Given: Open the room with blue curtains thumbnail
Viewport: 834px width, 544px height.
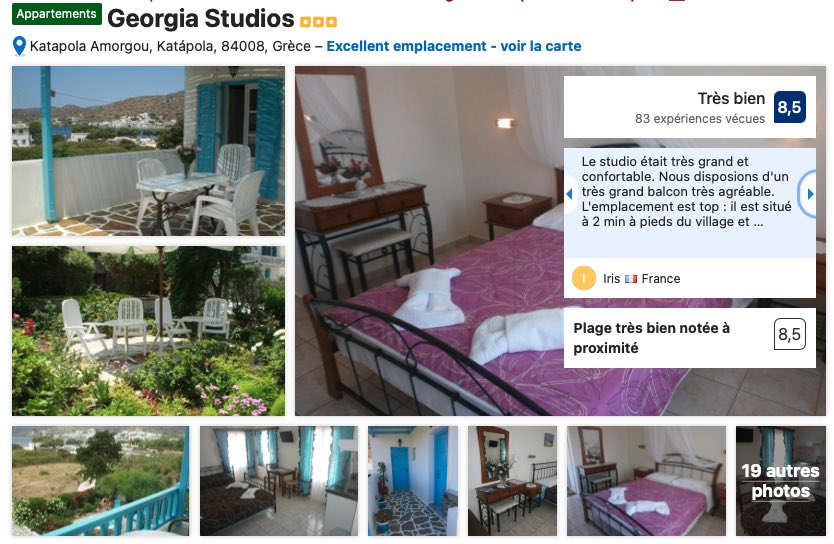Looking at the screenshot, I should pyautogui.click(x=279, y=481).
